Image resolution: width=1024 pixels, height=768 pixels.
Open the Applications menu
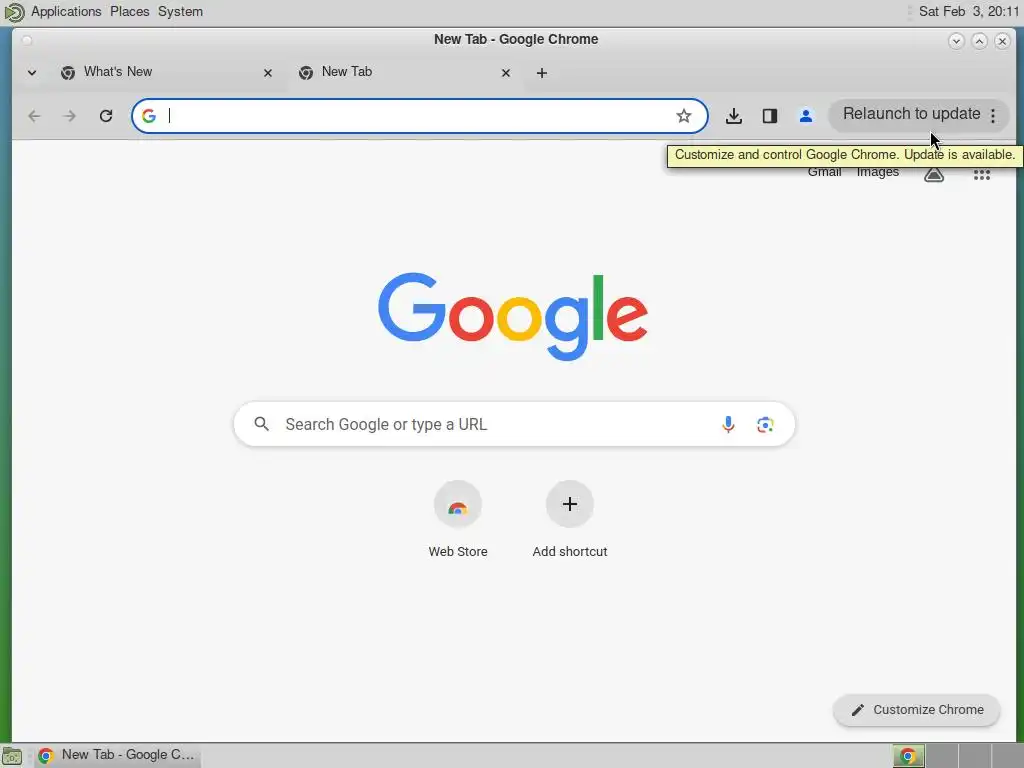(x=66, y=12)
